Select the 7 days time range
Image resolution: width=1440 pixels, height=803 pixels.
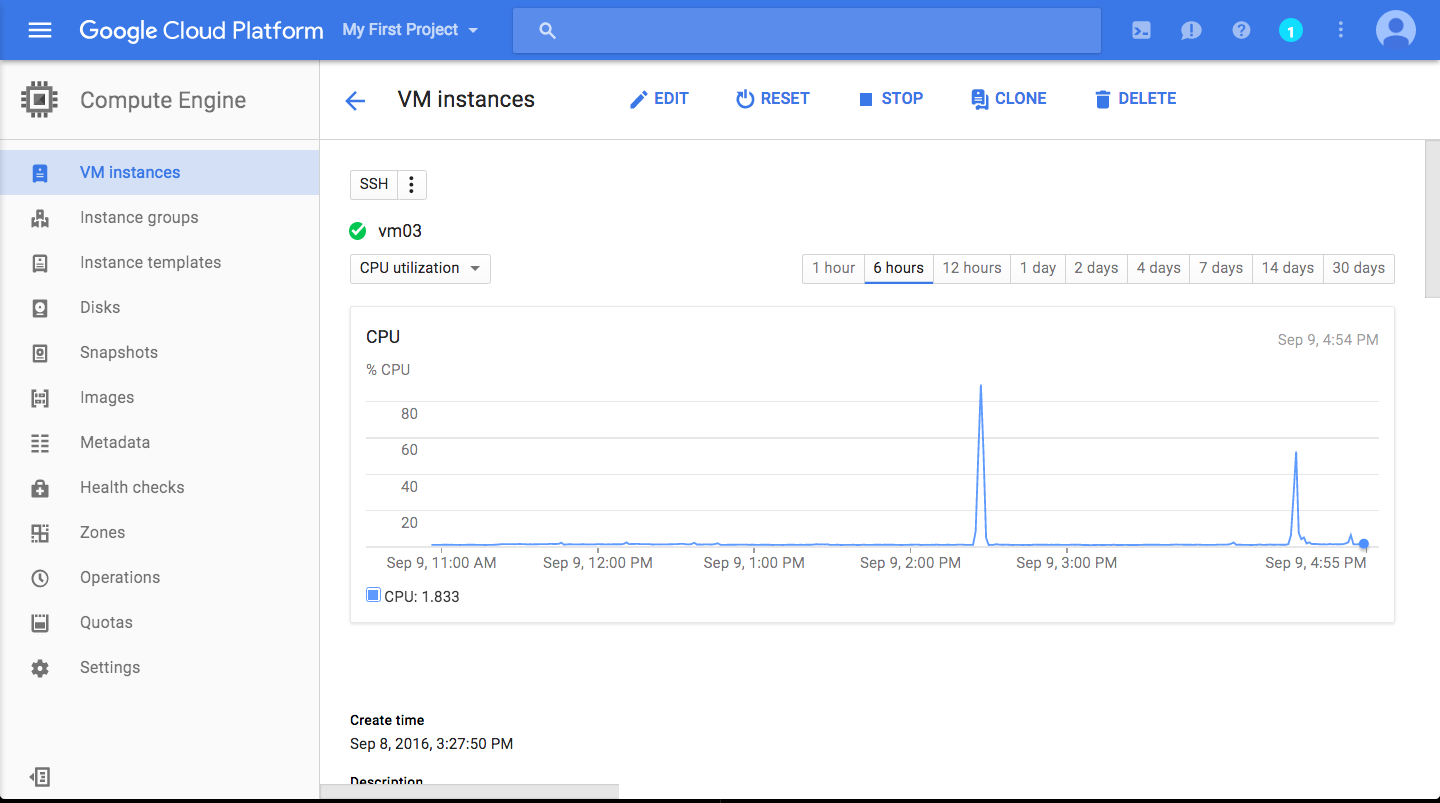(1221, 268)
